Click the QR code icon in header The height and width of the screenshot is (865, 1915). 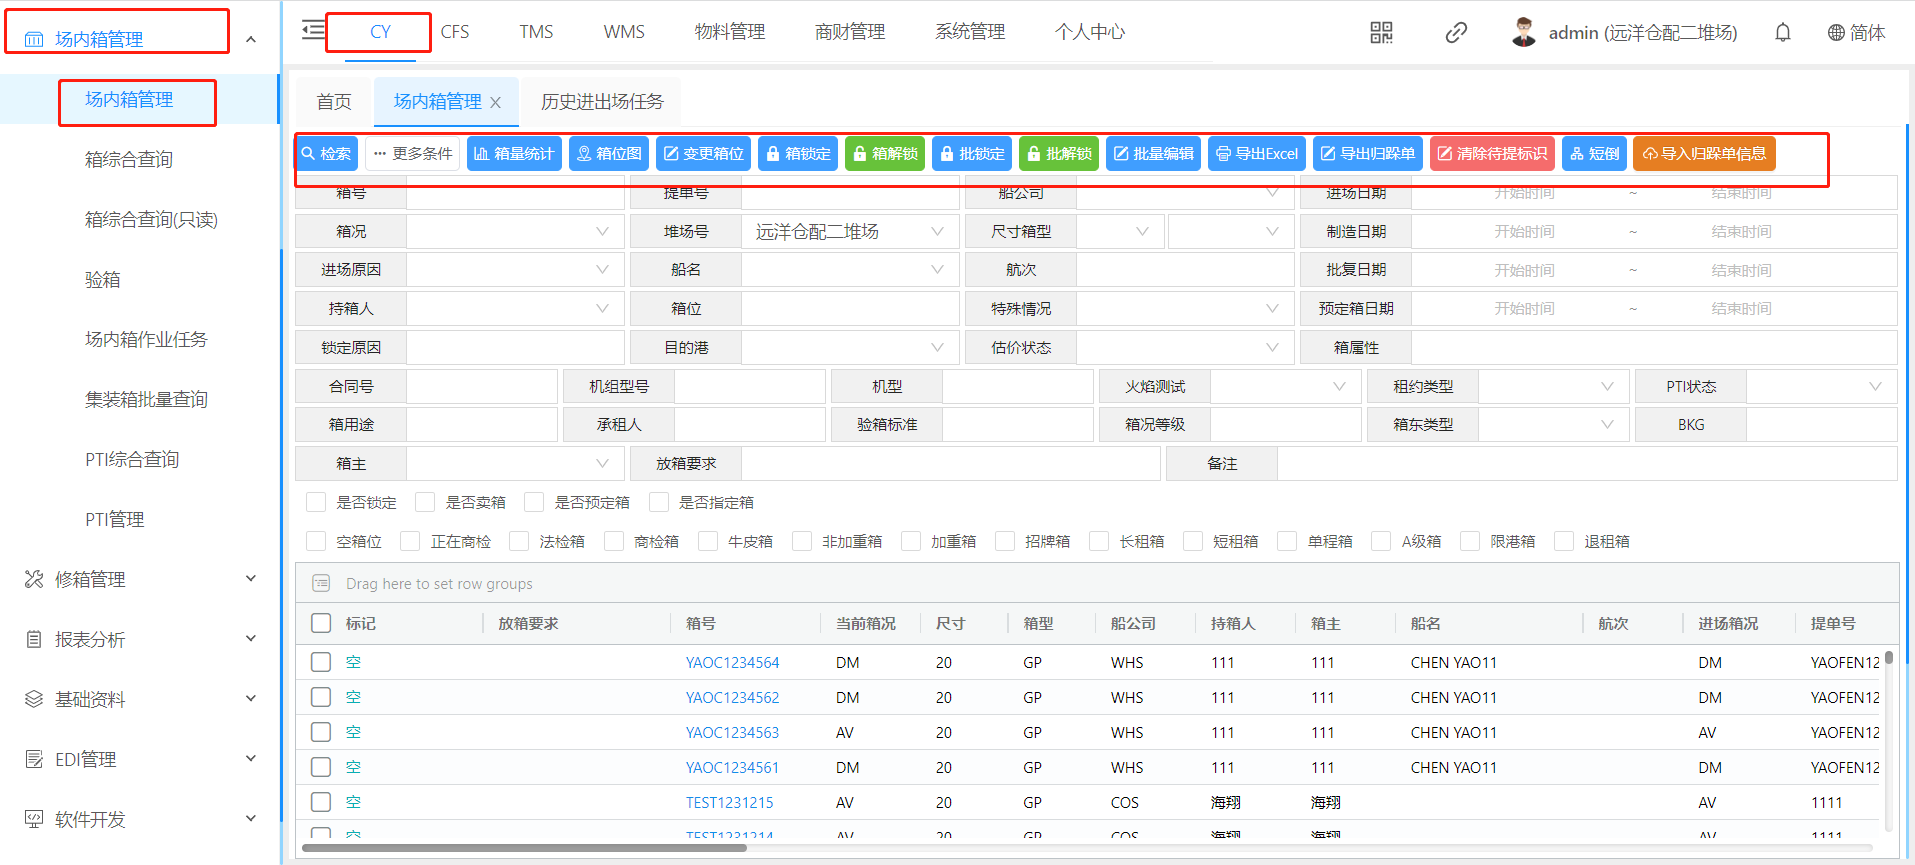tap(1381, 33)
